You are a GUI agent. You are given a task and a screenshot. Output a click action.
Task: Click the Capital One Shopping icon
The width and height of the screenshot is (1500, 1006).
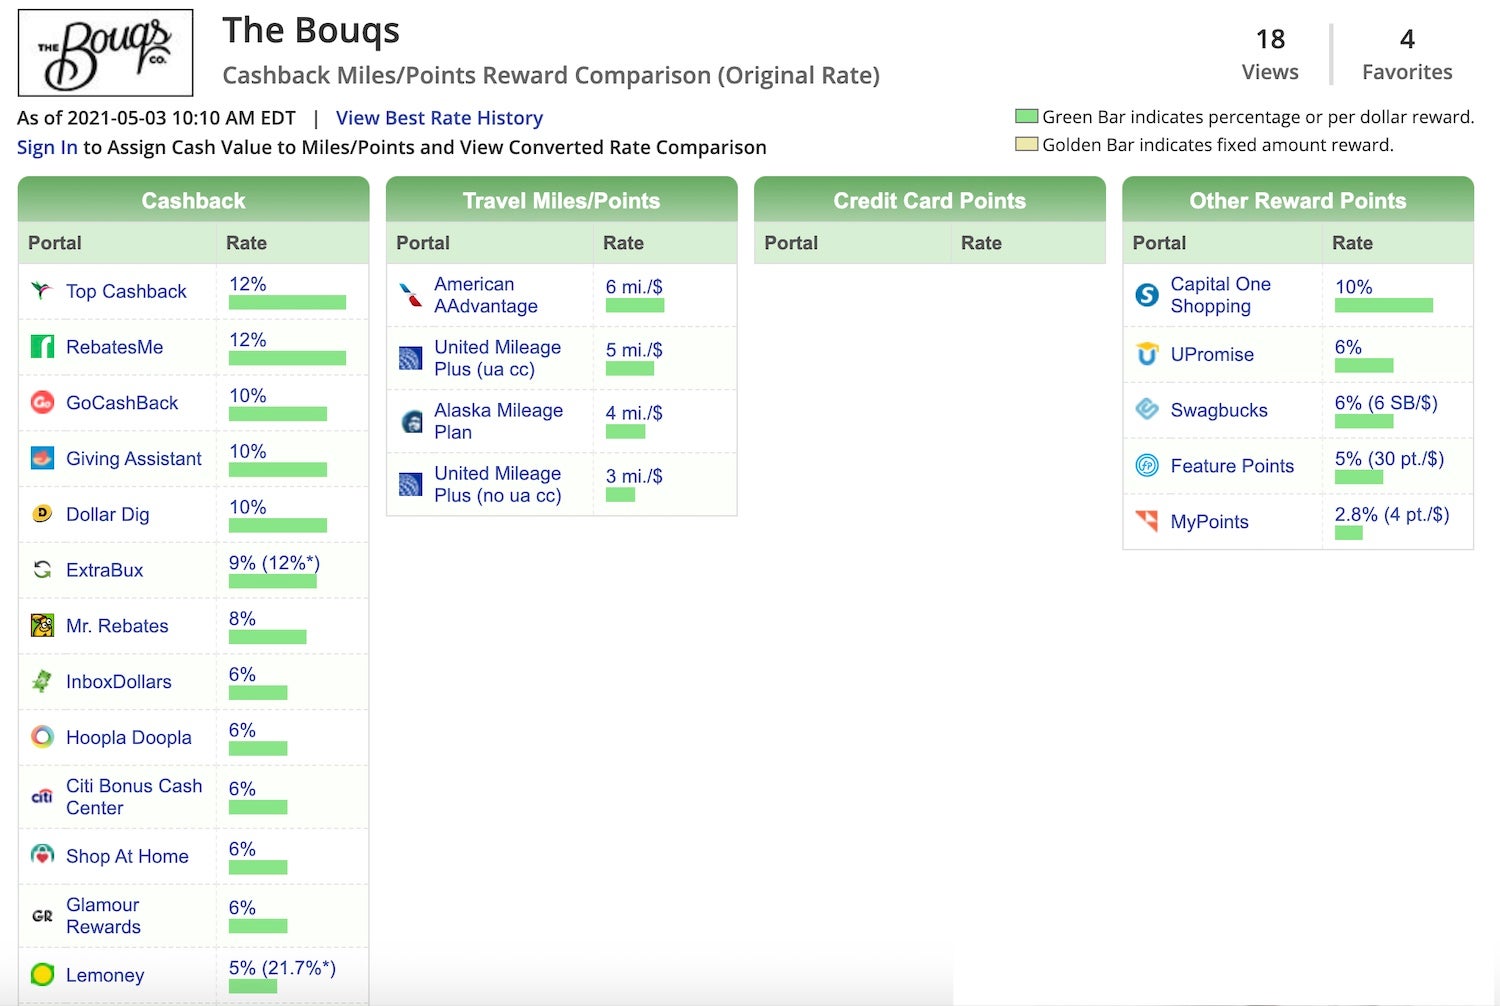click(1147, 295)
